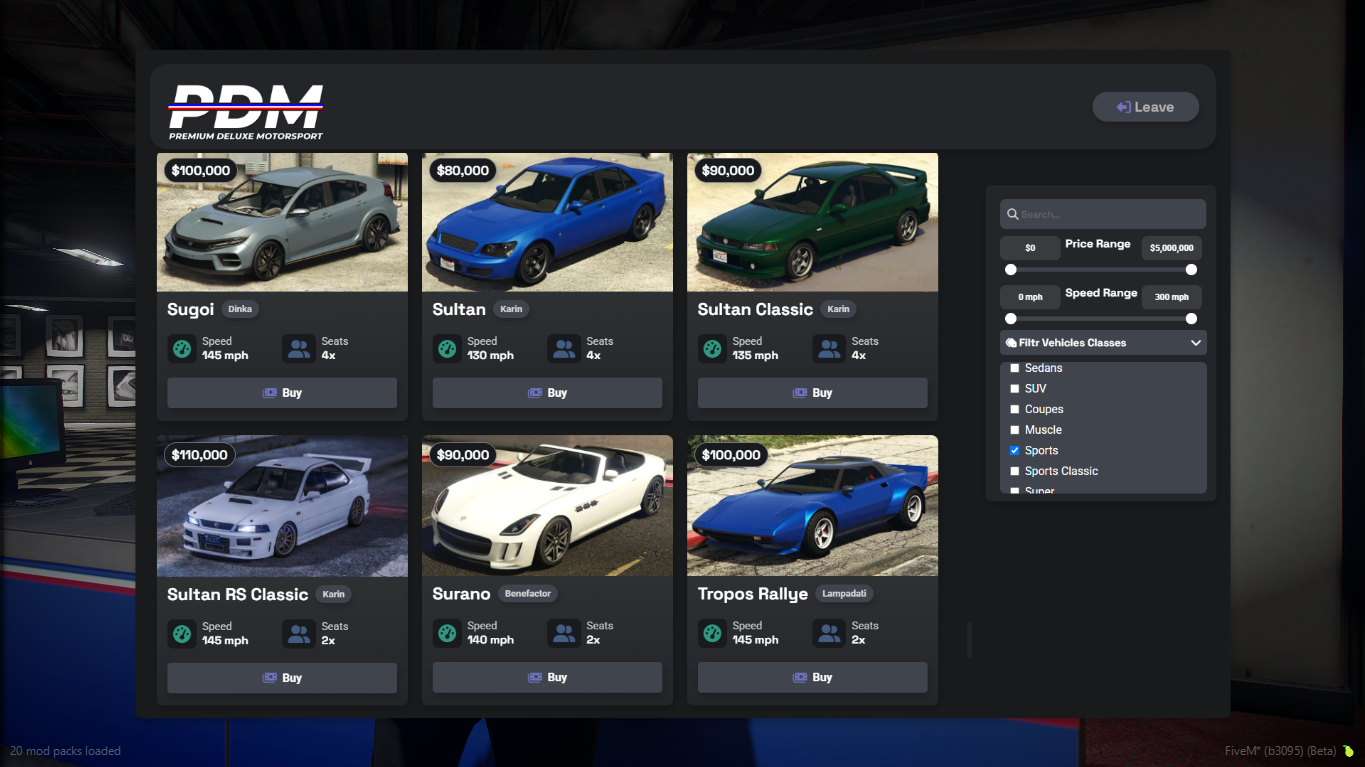Click the Karin tag on Sultan RS Classic
Viewport: 1365px width, 767px height.
click(x=333, y=594)
